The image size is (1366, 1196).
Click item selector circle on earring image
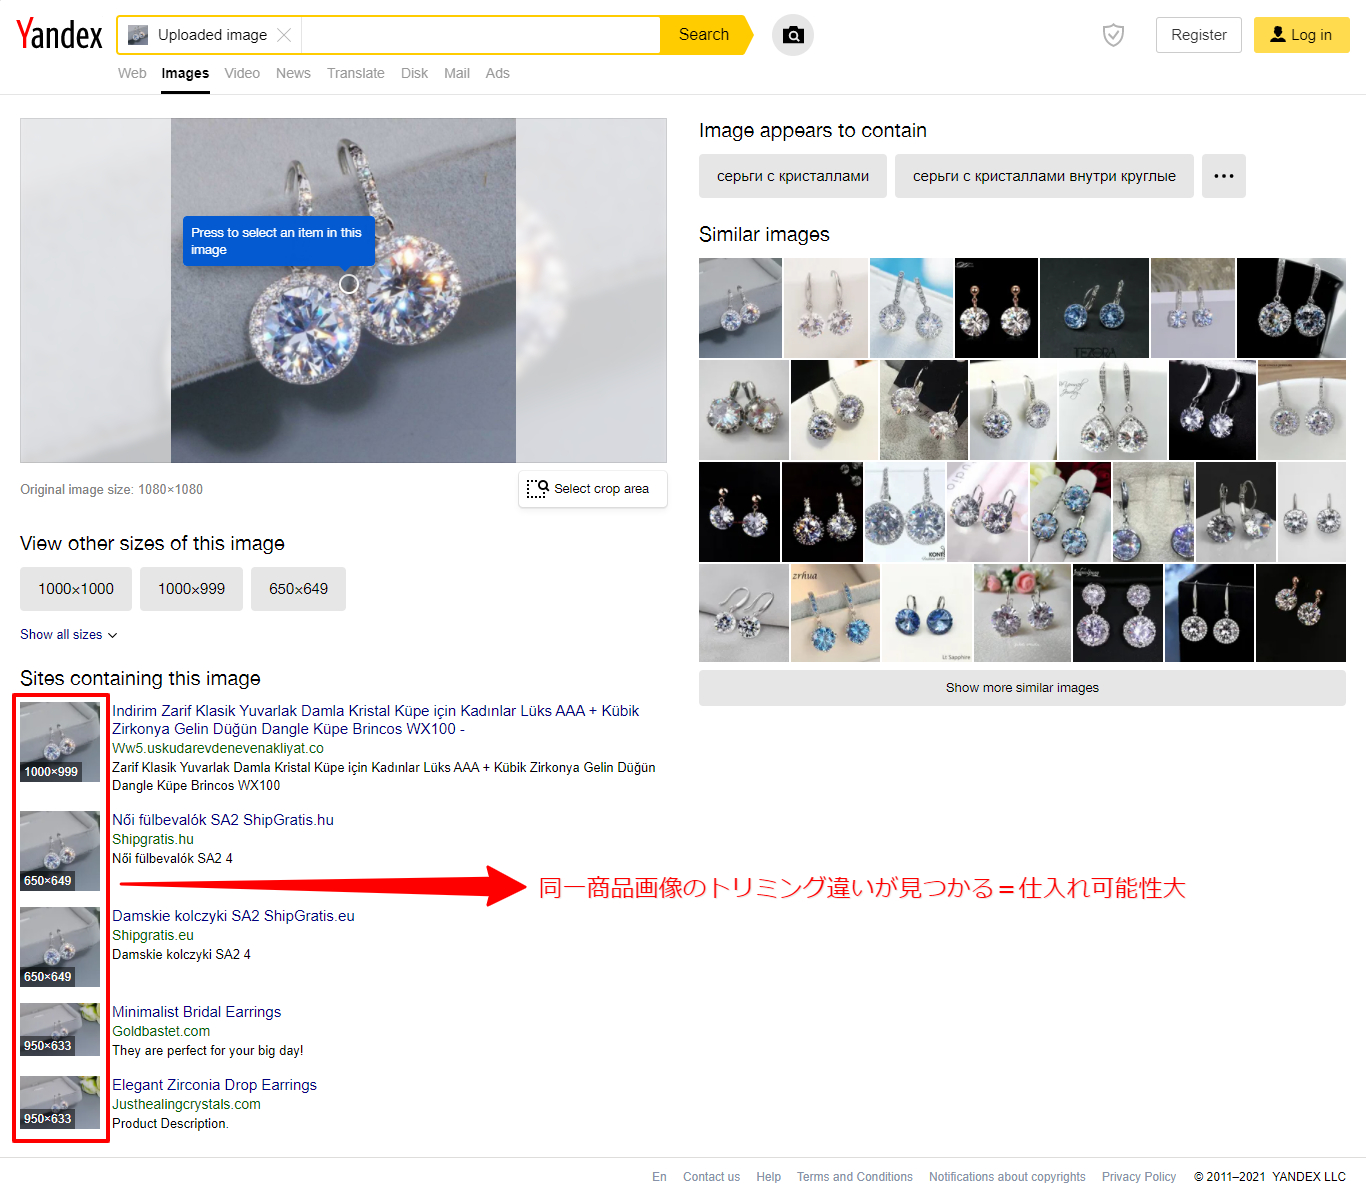coord(349,284)
